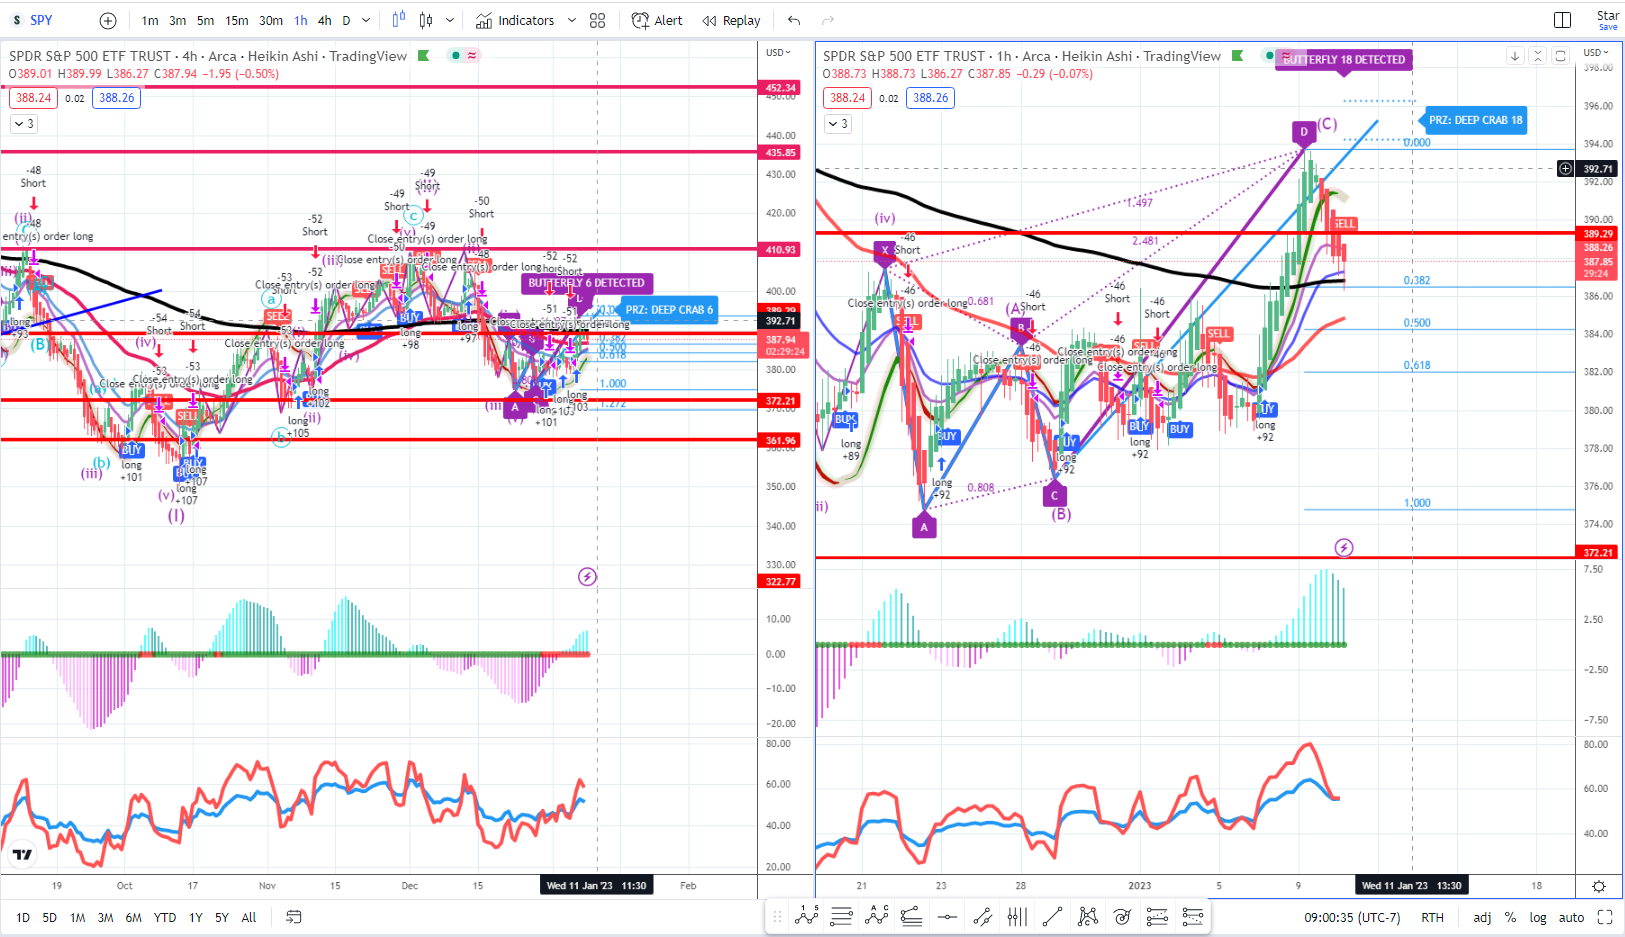Expand the chart type dropdown arrow

click(x=450, y=20)
